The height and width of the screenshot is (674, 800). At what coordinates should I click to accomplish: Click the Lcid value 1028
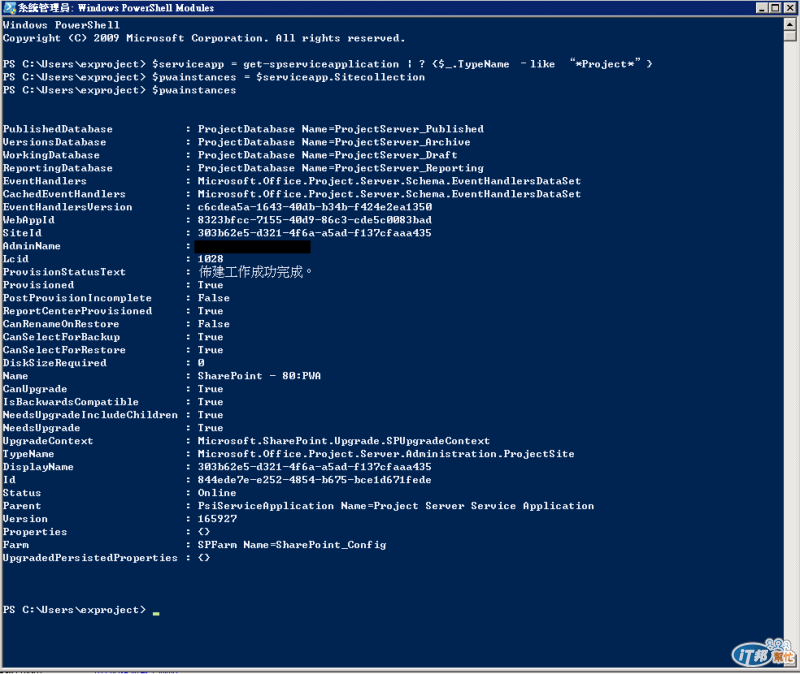211,259
